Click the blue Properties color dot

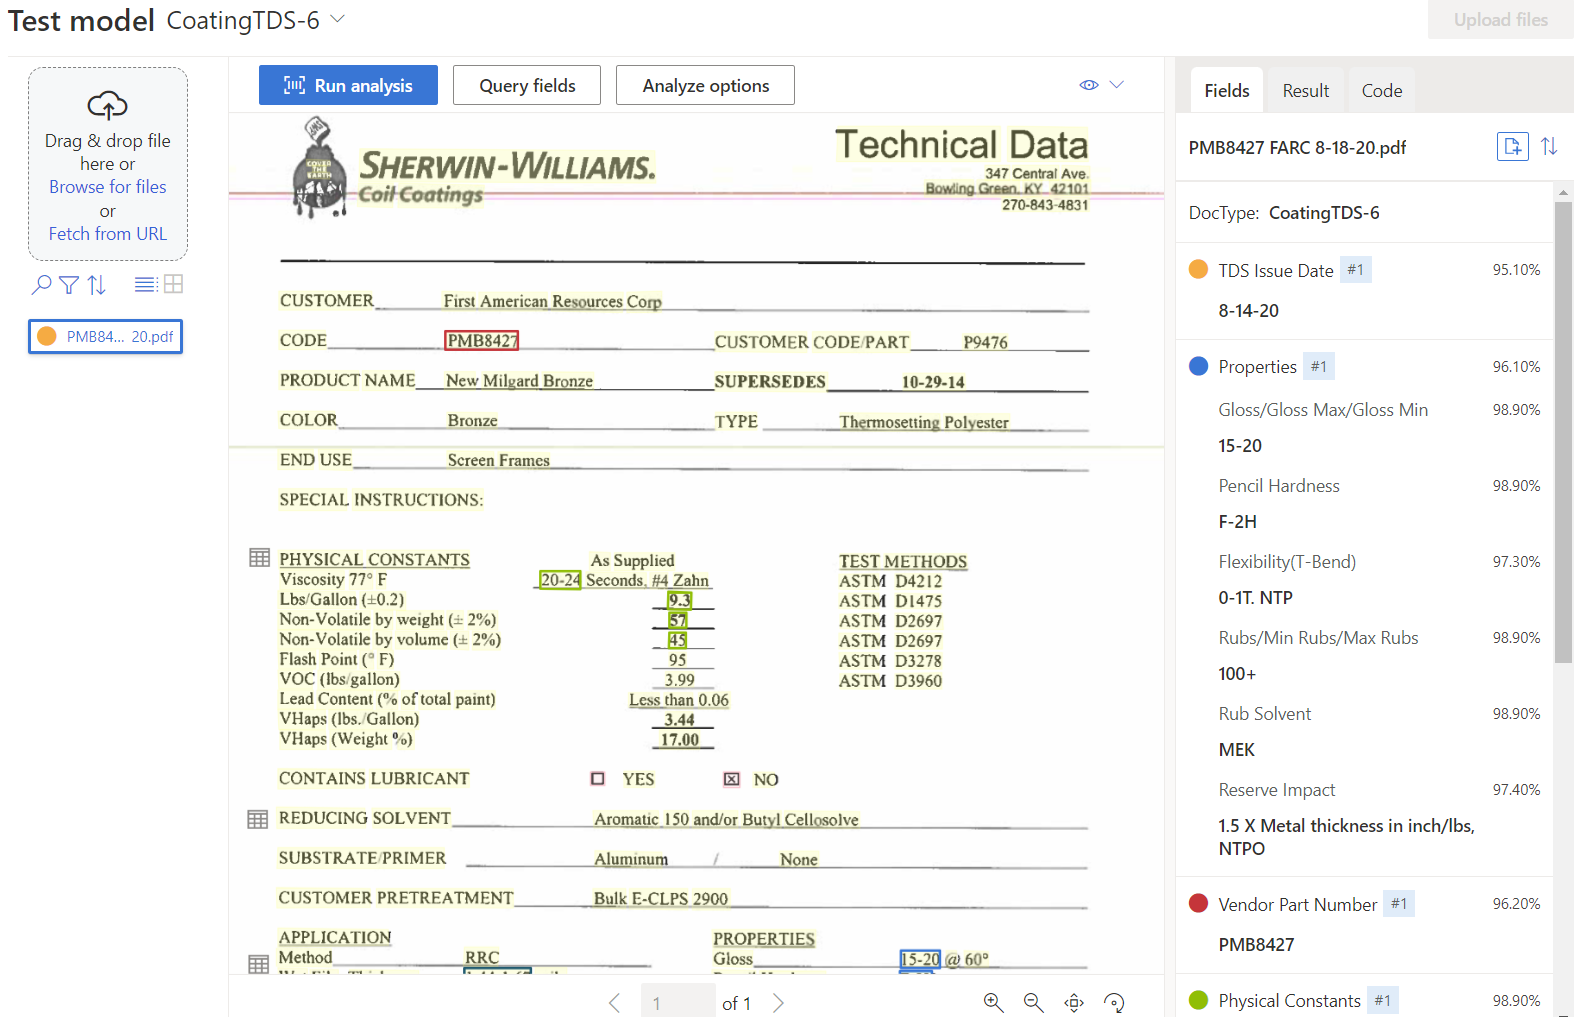(x=1198, y=366)
